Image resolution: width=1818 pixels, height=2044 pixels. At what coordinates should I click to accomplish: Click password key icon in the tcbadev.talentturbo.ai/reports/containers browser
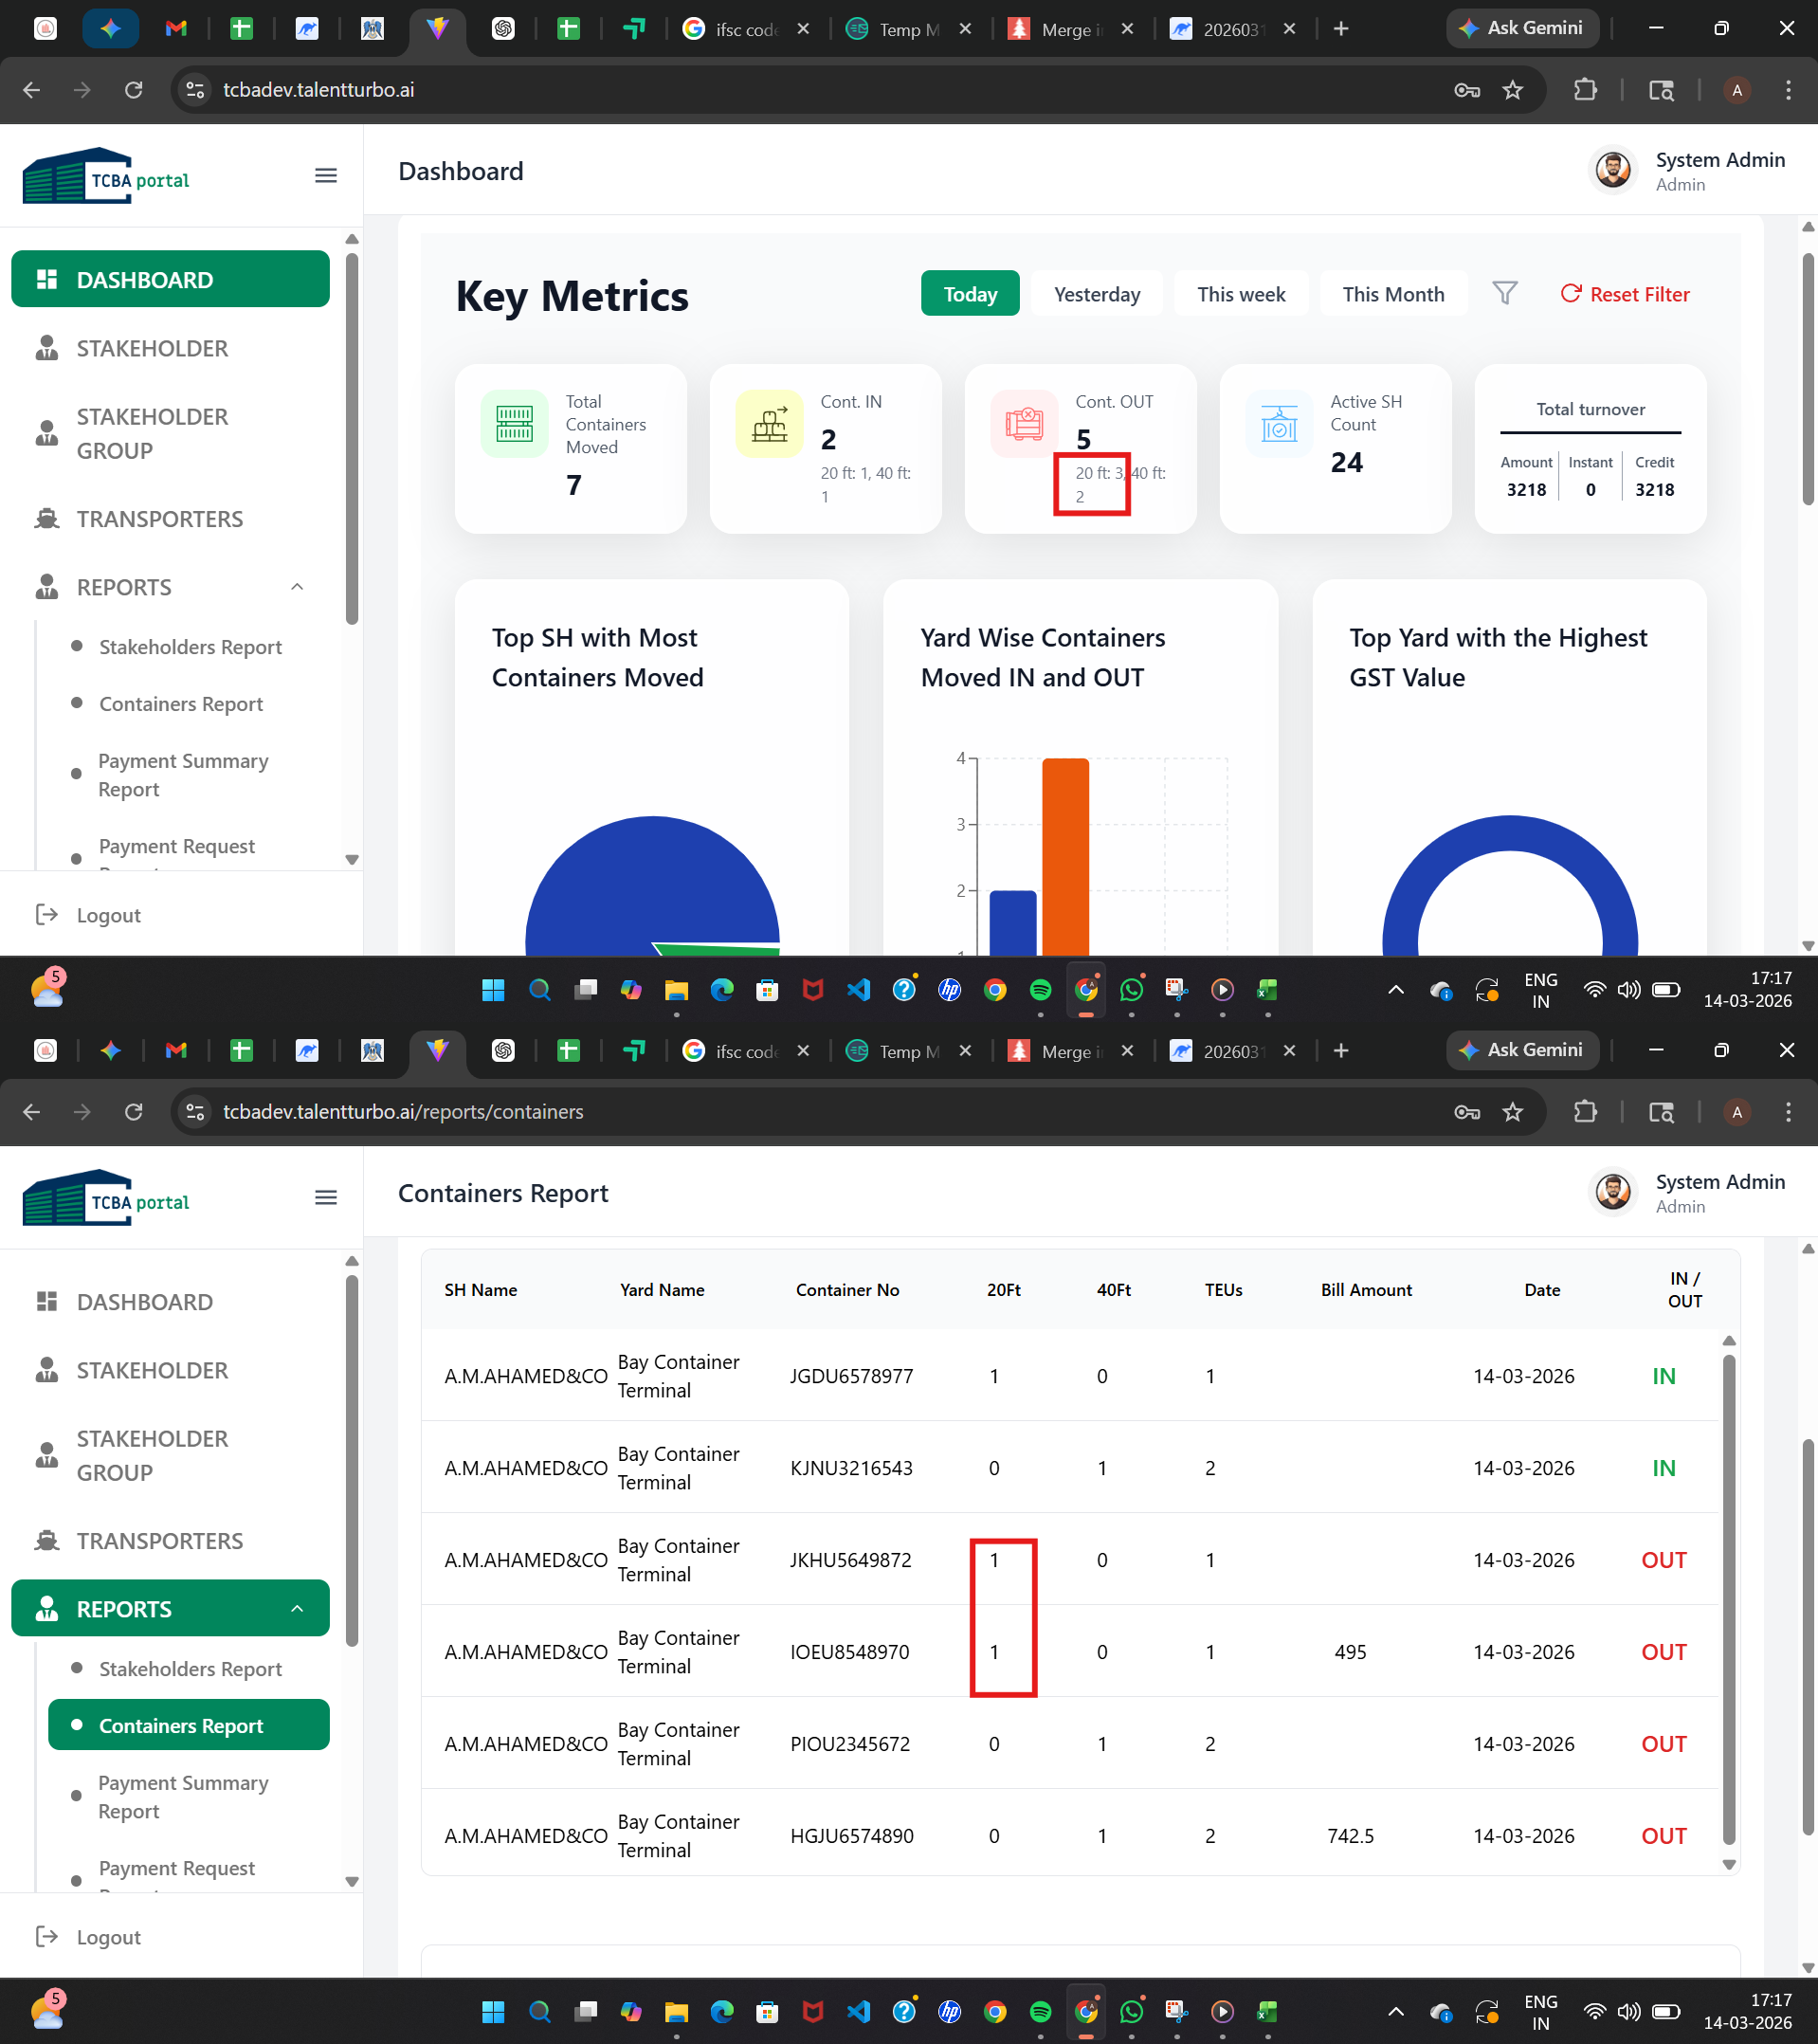point(1467,1112)
